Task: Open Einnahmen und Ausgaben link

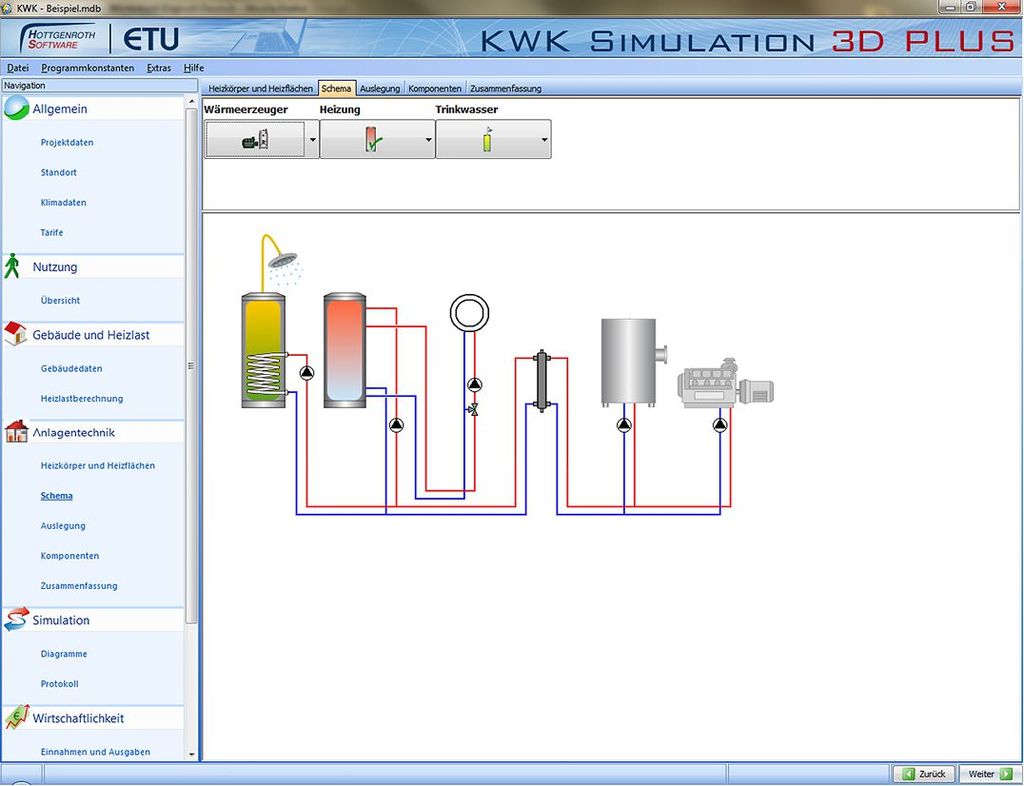Action: point(95,751)
